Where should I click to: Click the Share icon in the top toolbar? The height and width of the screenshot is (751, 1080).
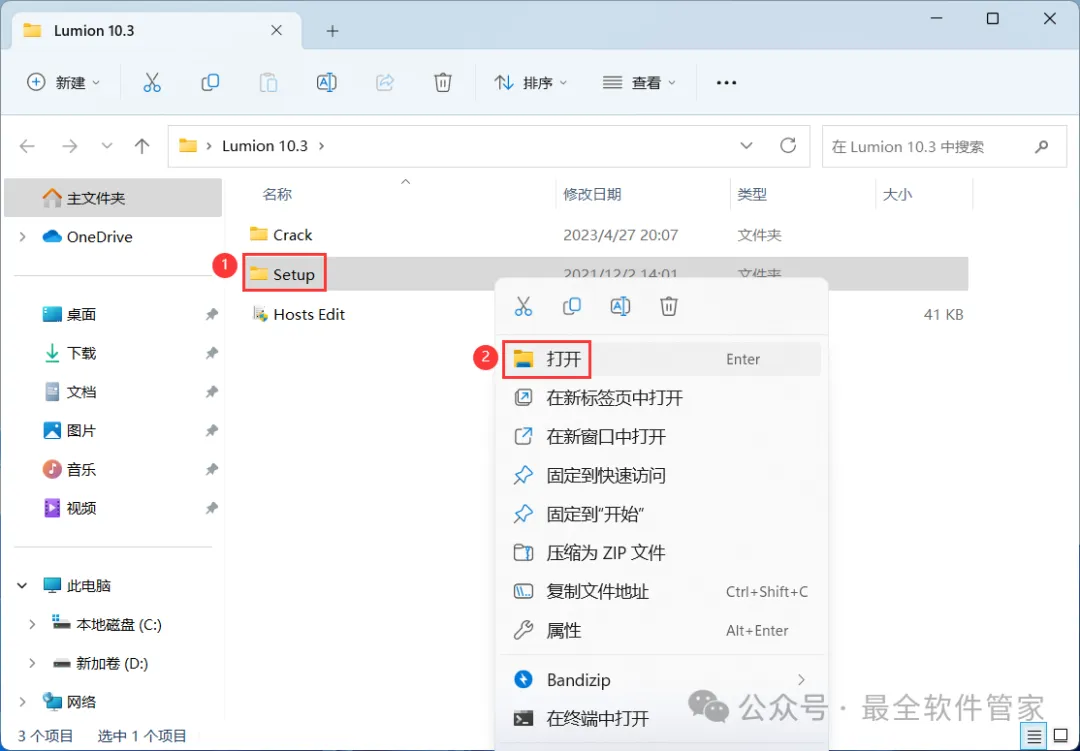pyautogui.click(x=384, y=83)
